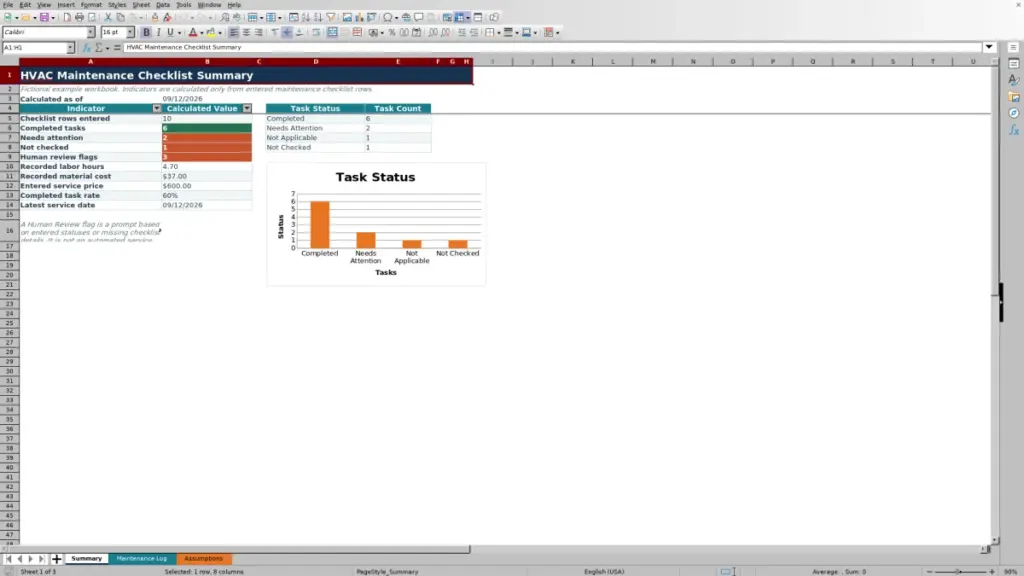
Task: Expand the formula bar
Action: click(x=989, y=47)
